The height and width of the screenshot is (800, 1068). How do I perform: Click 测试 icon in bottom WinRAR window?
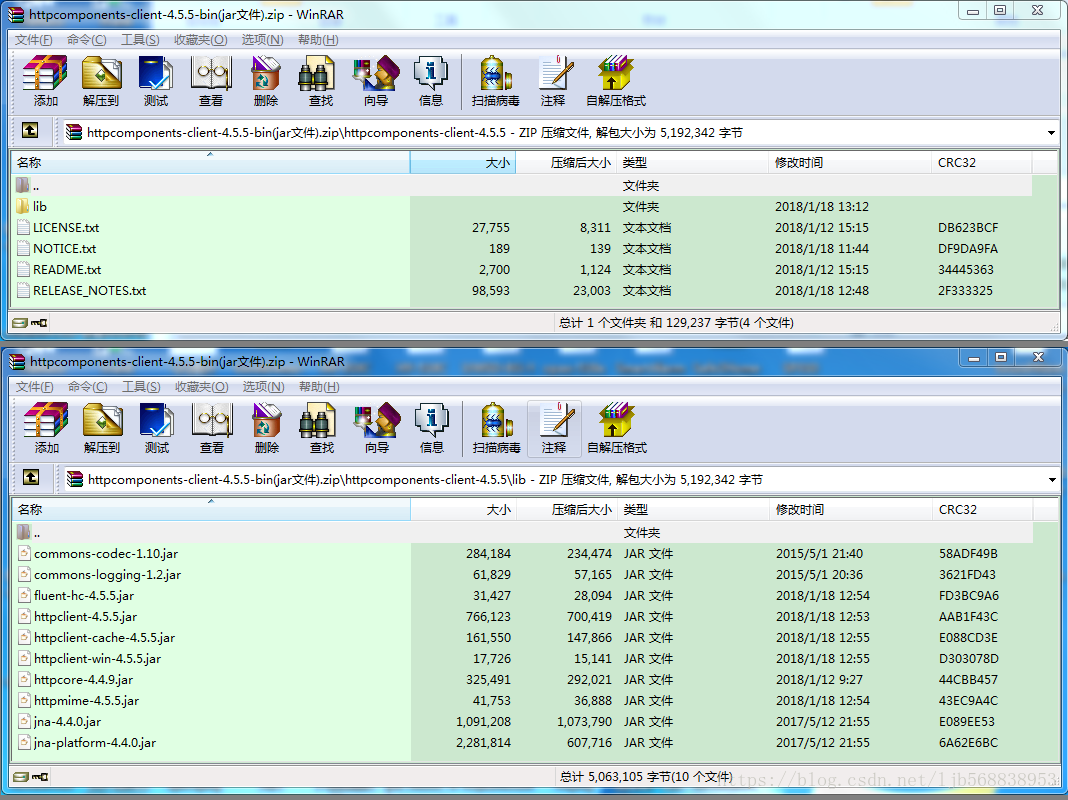tap(157, 428)
